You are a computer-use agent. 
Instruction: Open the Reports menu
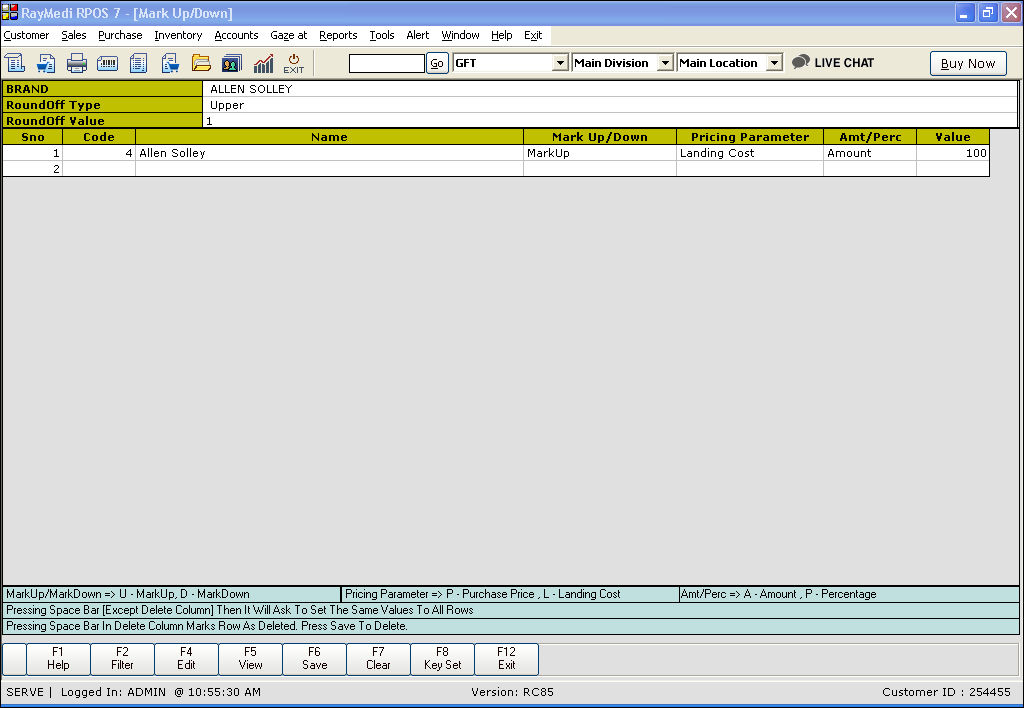[x=338, y=35]
